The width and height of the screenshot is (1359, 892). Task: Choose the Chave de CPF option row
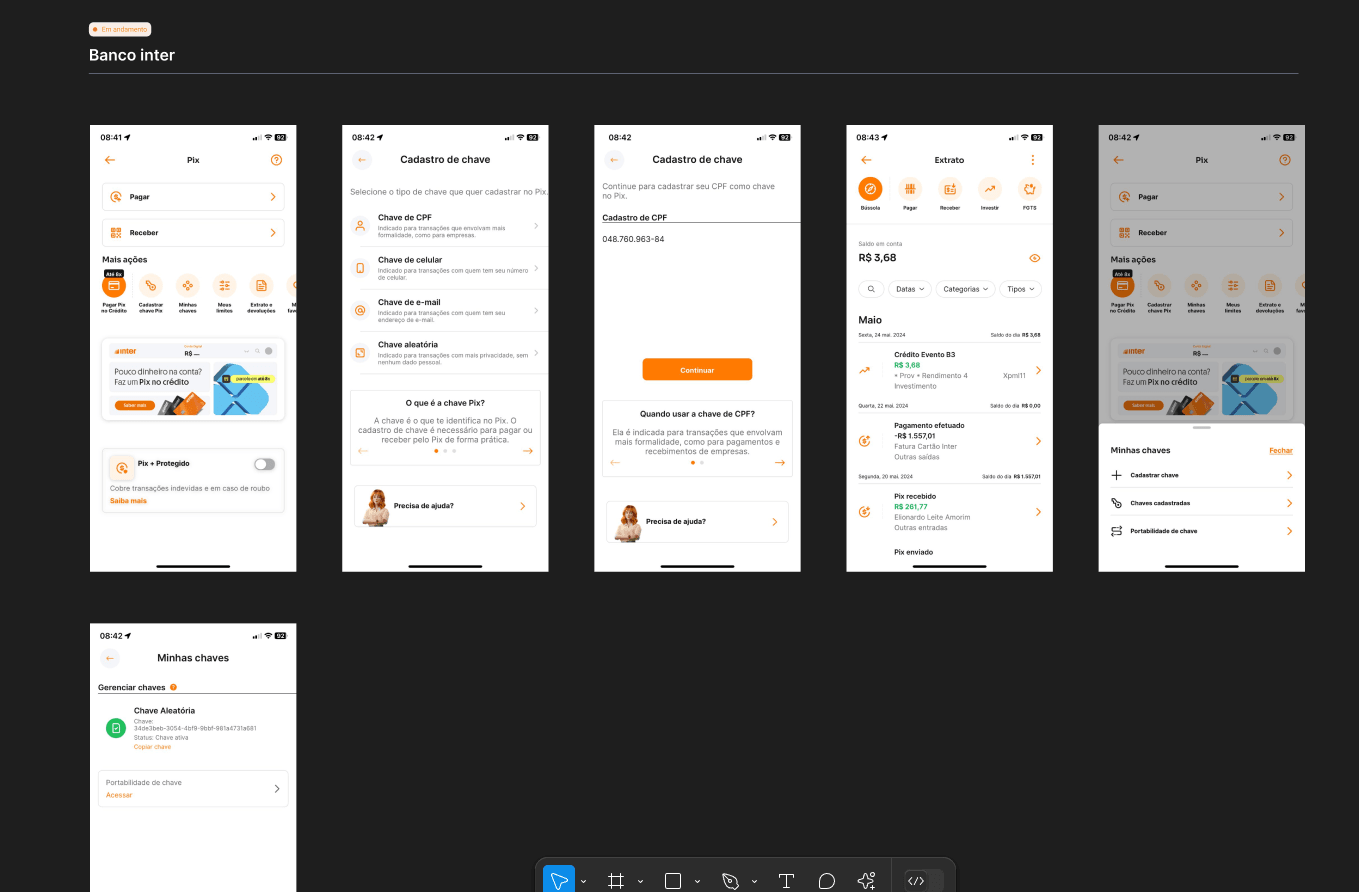(445, 226)
